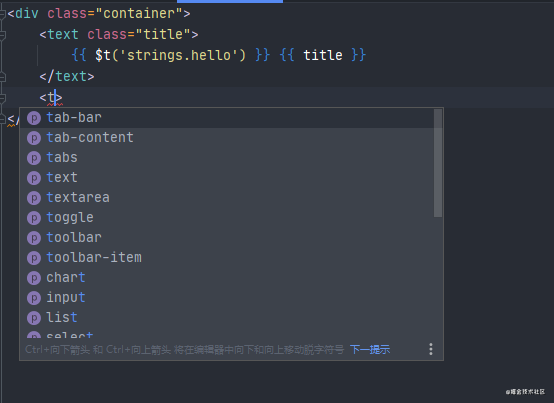This screenshot has width=554, height=403.
Task: Select the input completion suggestion
Action: pyautogui.click(x=226, y=298)
